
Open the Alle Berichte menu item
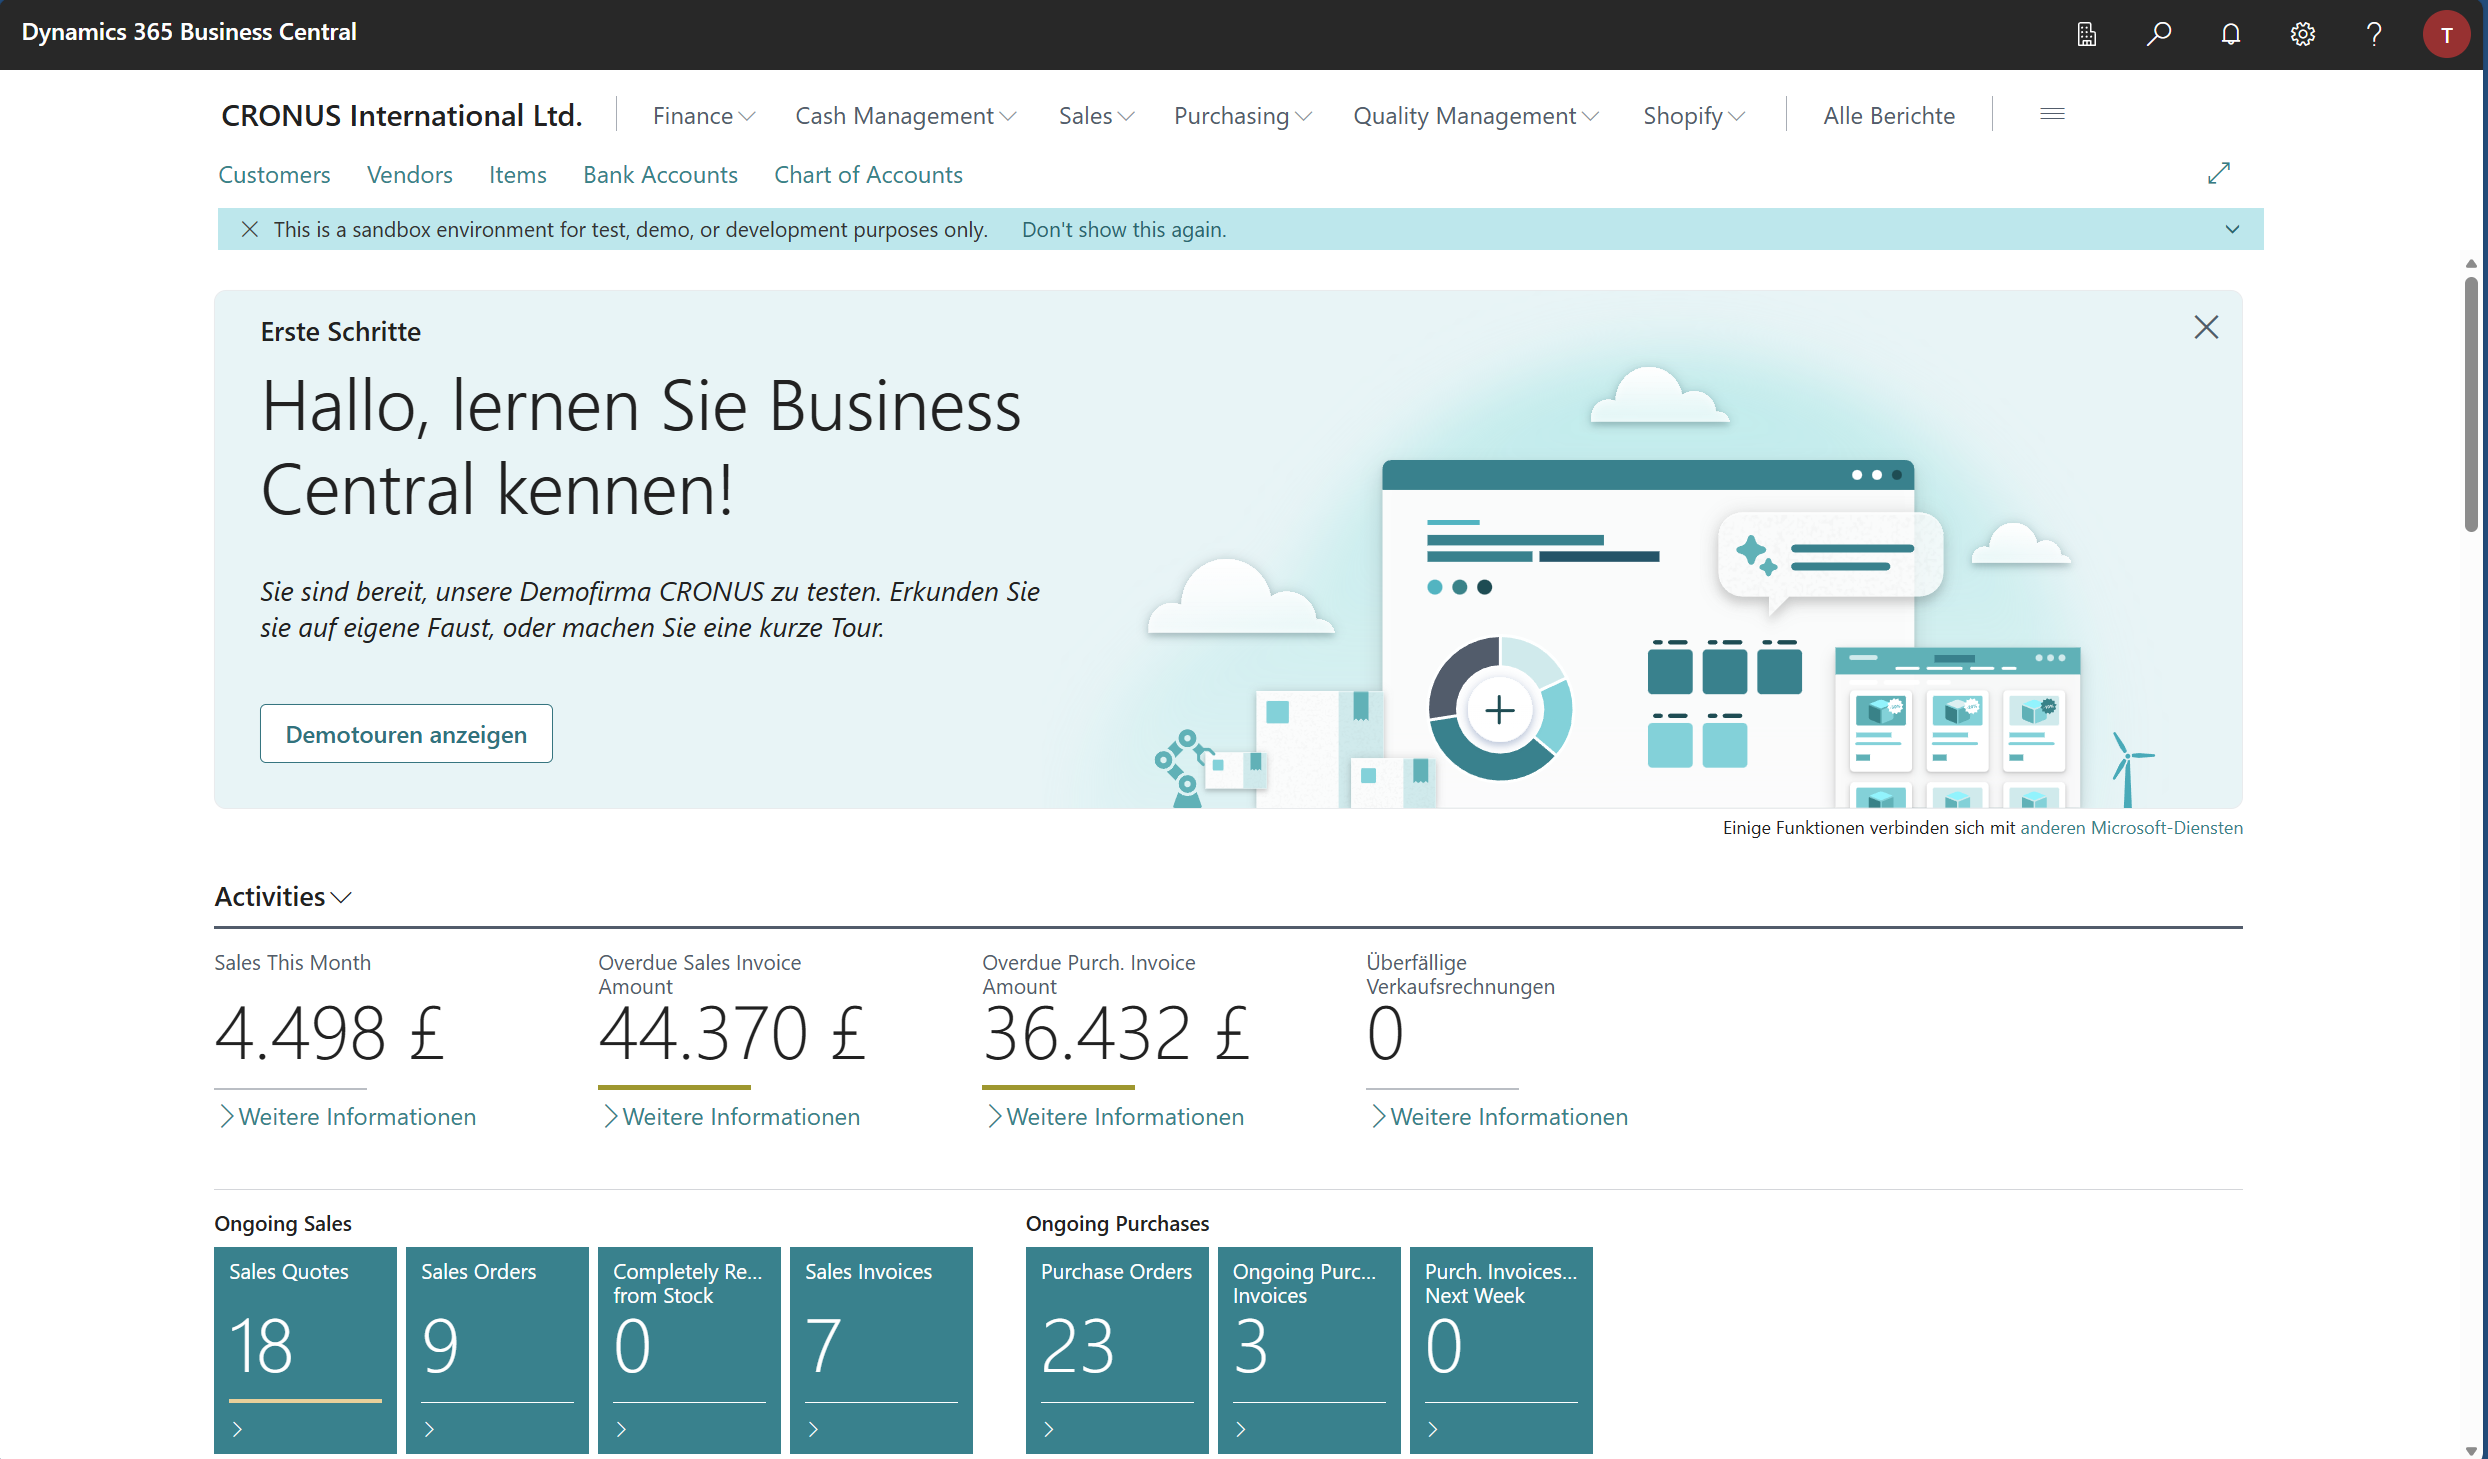point(1888,116)
